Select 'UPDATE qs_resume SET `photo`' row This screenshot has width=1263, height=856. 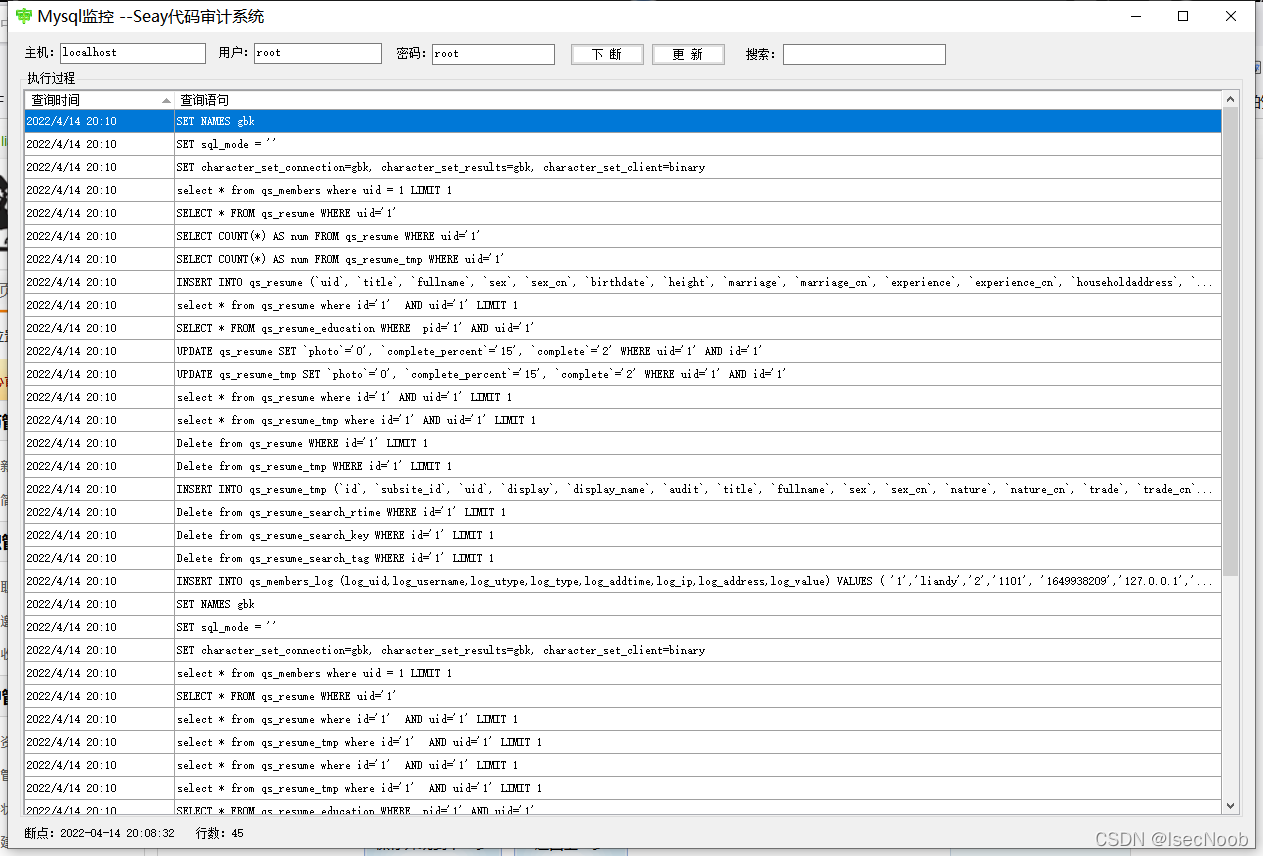[x=623, y=351]
